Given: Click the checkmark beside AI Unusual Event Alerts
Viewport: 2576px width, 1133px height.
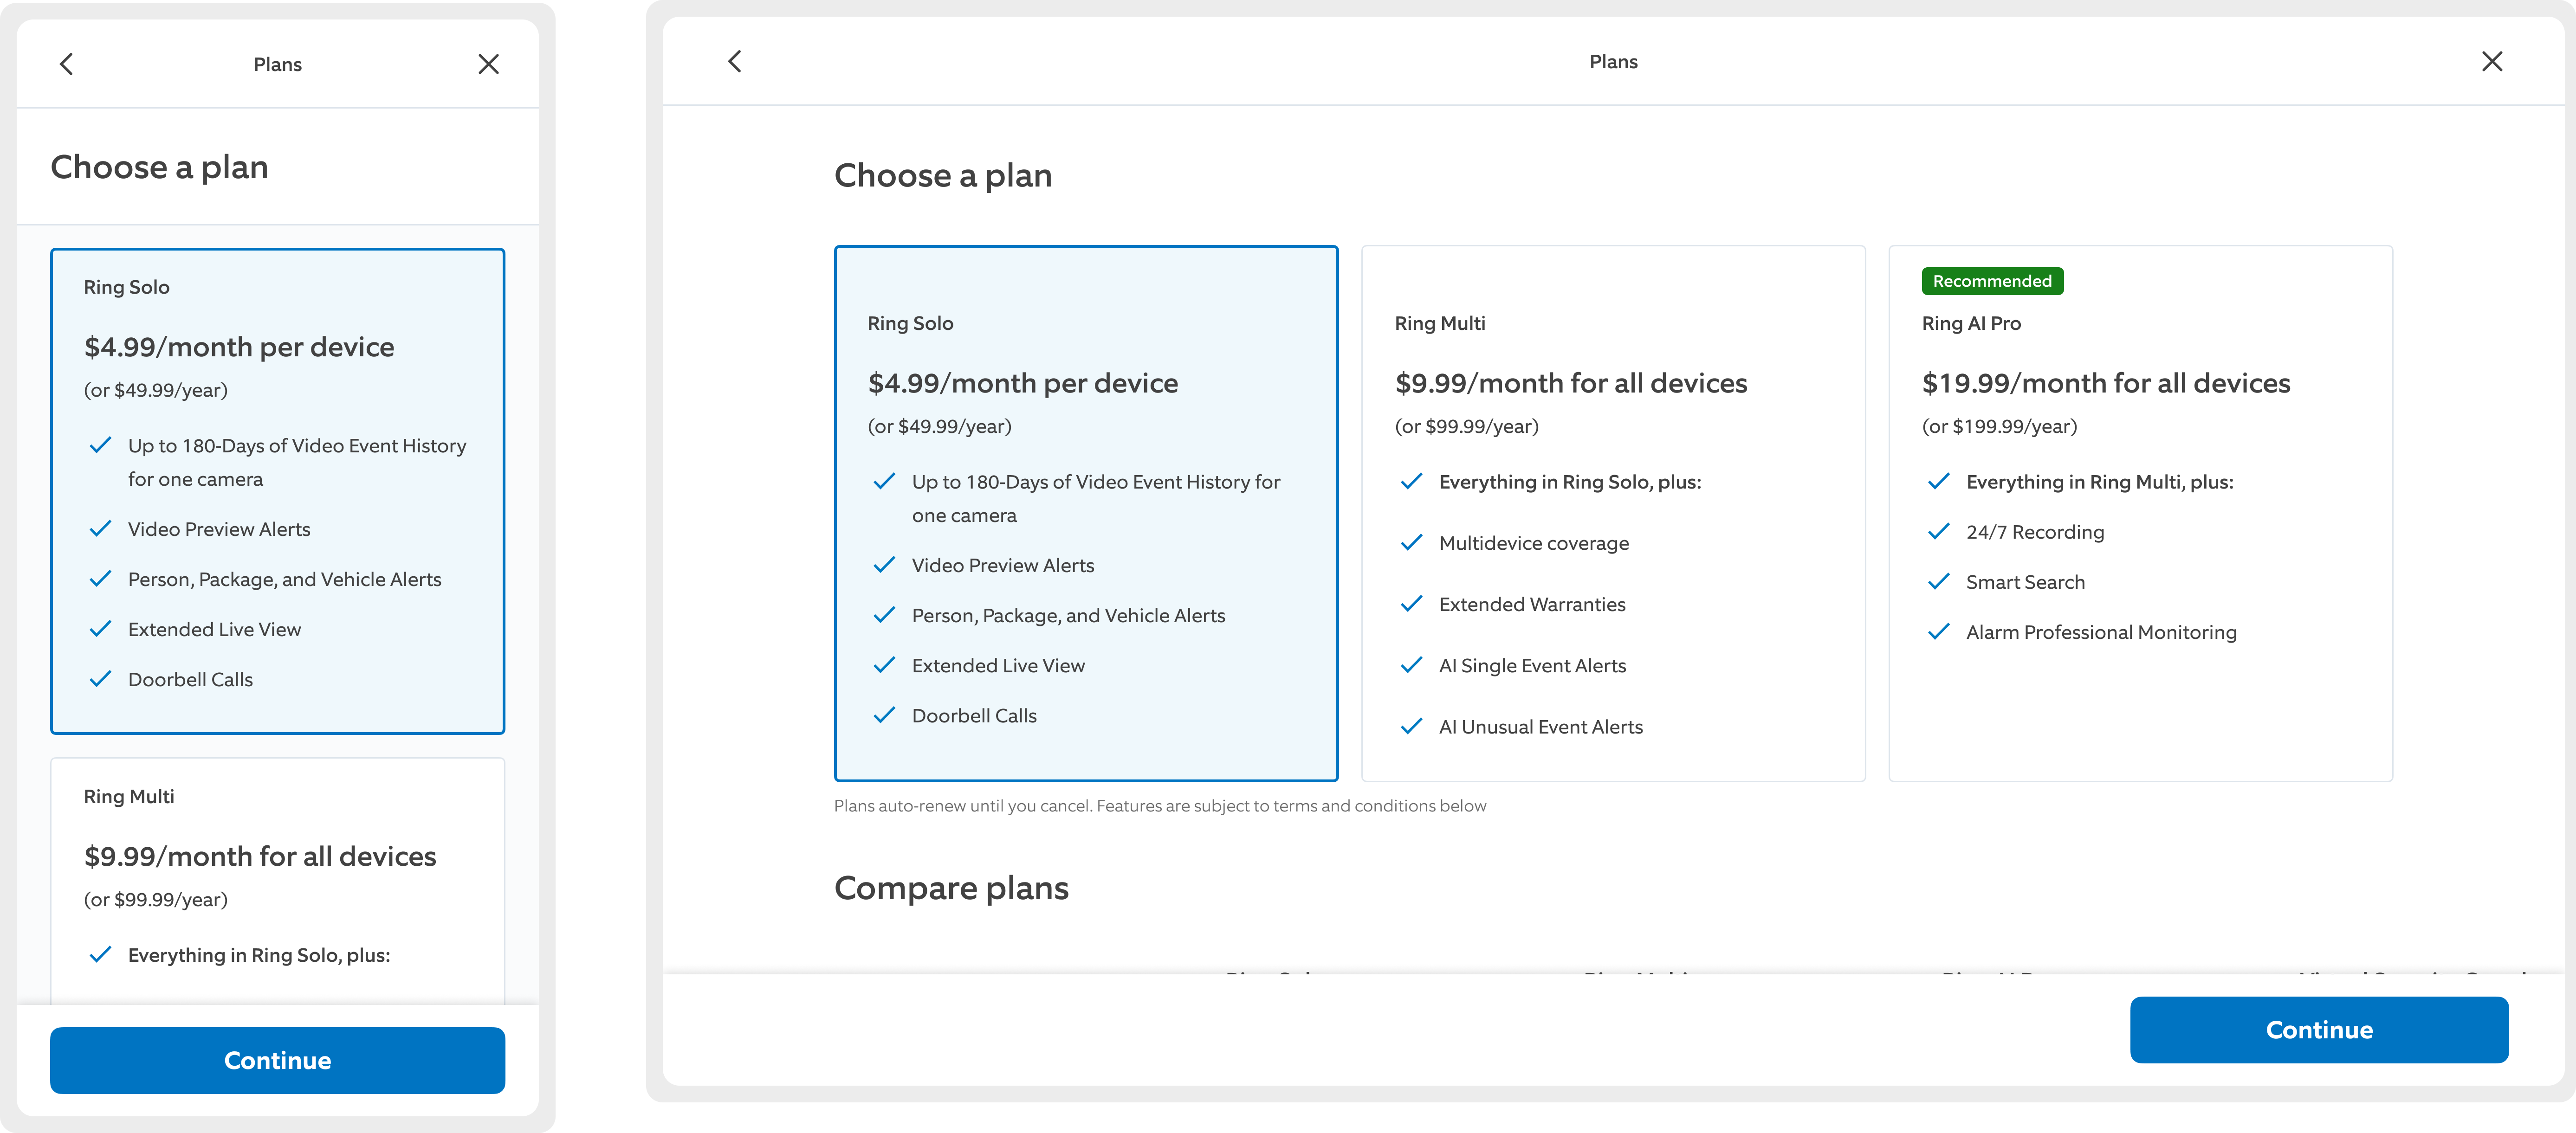Looking at the screenshot, I should click(x=1411, y=726).
